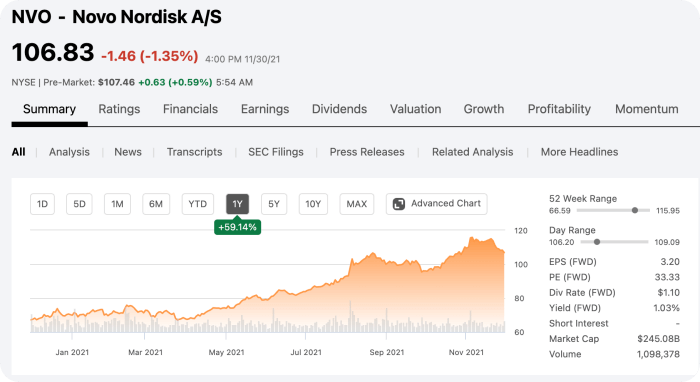This screenshot has height=382, width=700.
Task: Click the Day Range slider marker
Action: click(597, 242)
